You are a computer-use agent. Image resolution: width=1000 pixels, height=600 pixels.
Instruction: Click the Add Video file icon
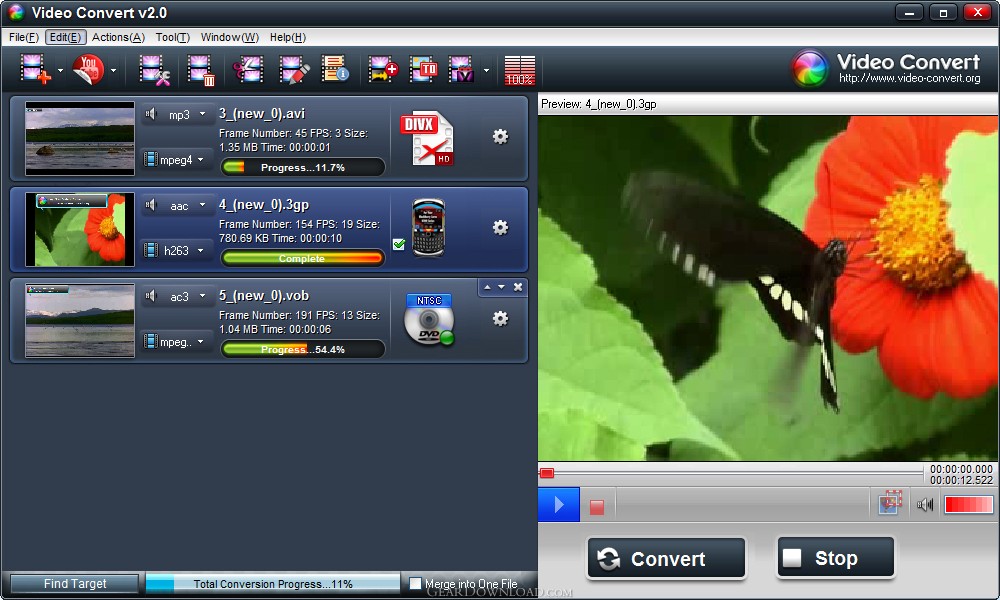pyautogui.click(x=35, y=69)
